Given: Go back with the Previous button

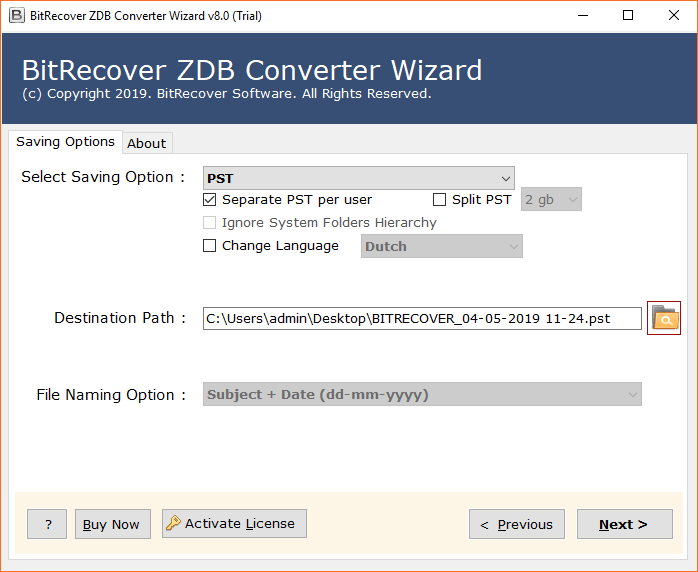Looking at the screenshot, I should tap(517, 524).
